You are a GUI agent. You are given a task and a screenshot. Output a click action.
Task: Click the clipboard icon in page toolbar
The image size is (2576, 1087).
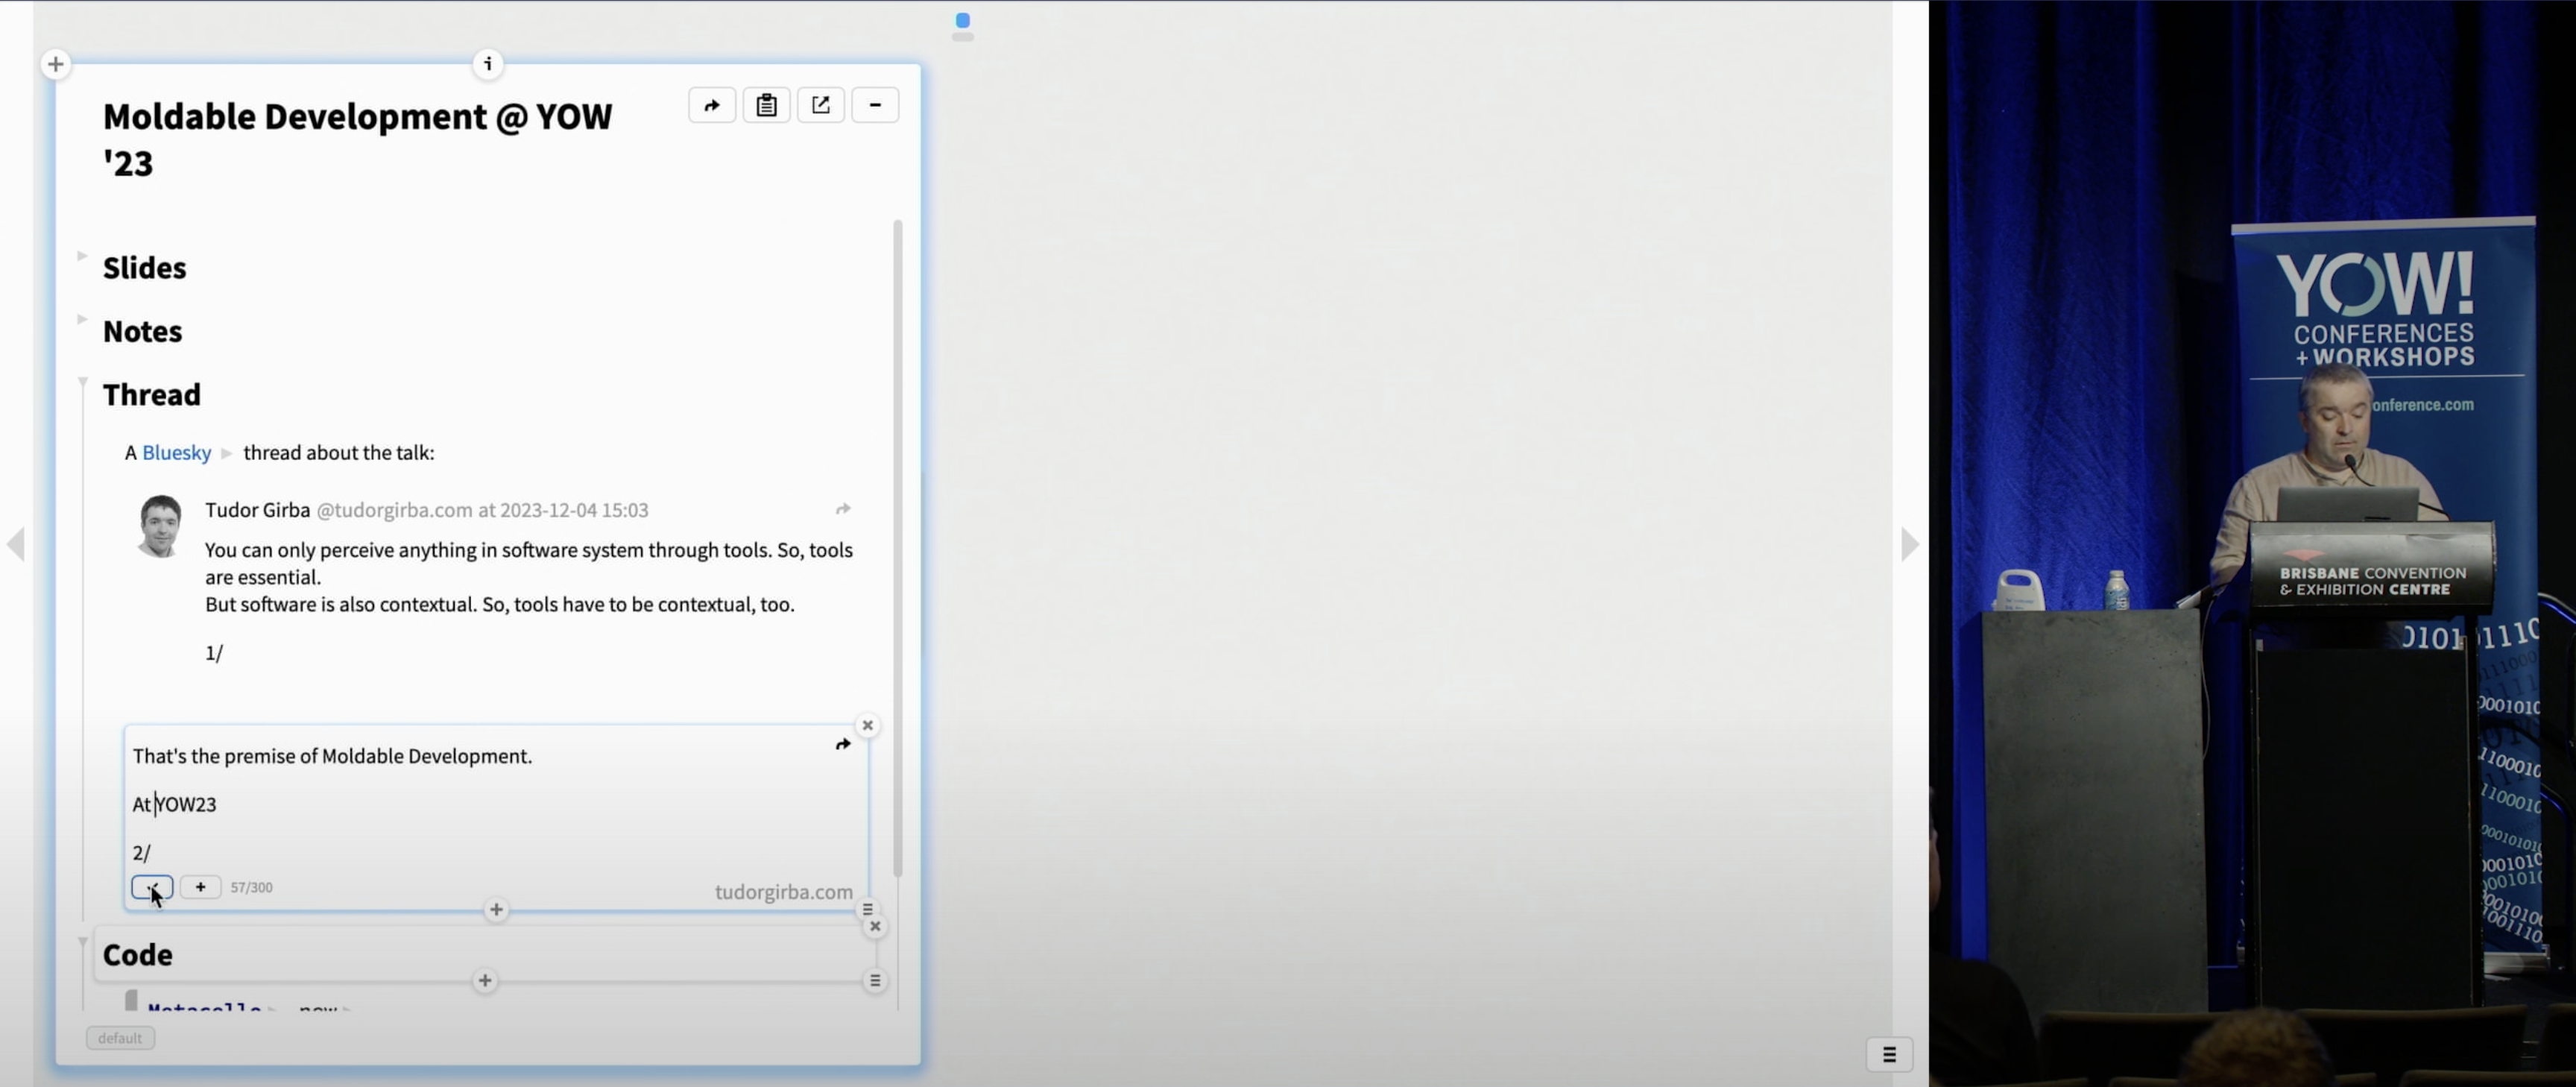pos(766,105)
